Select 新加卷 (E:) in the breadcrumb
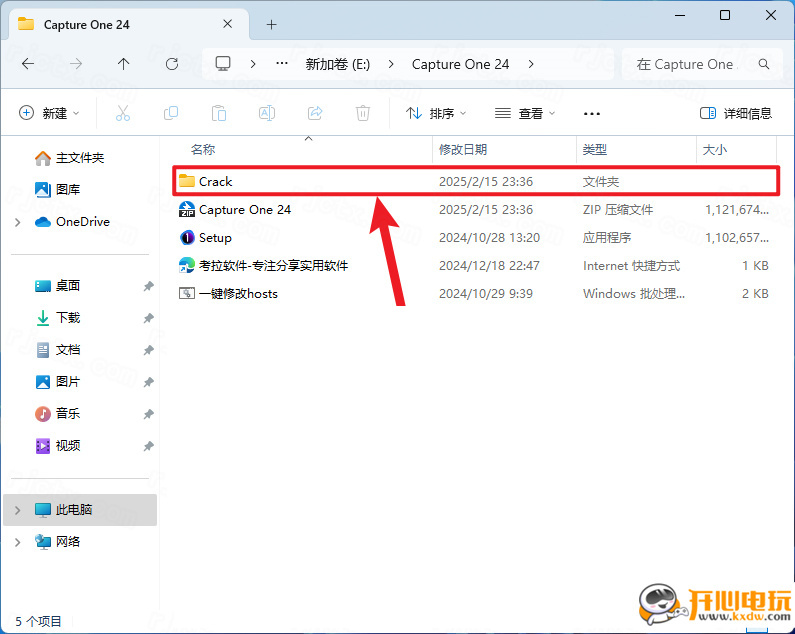The height and width of the screenshot is (634, 795). click(x=338, y=64)
